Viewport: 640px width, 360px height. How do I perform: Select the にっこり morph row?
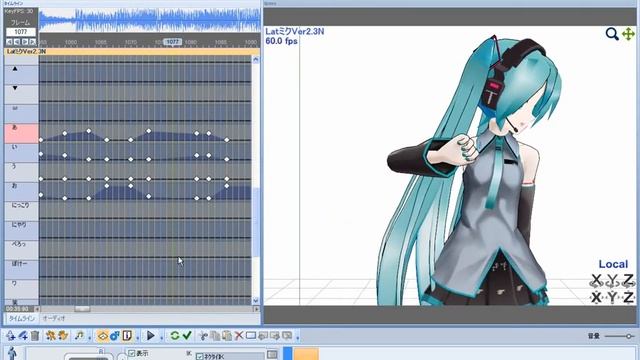point(21,211)
